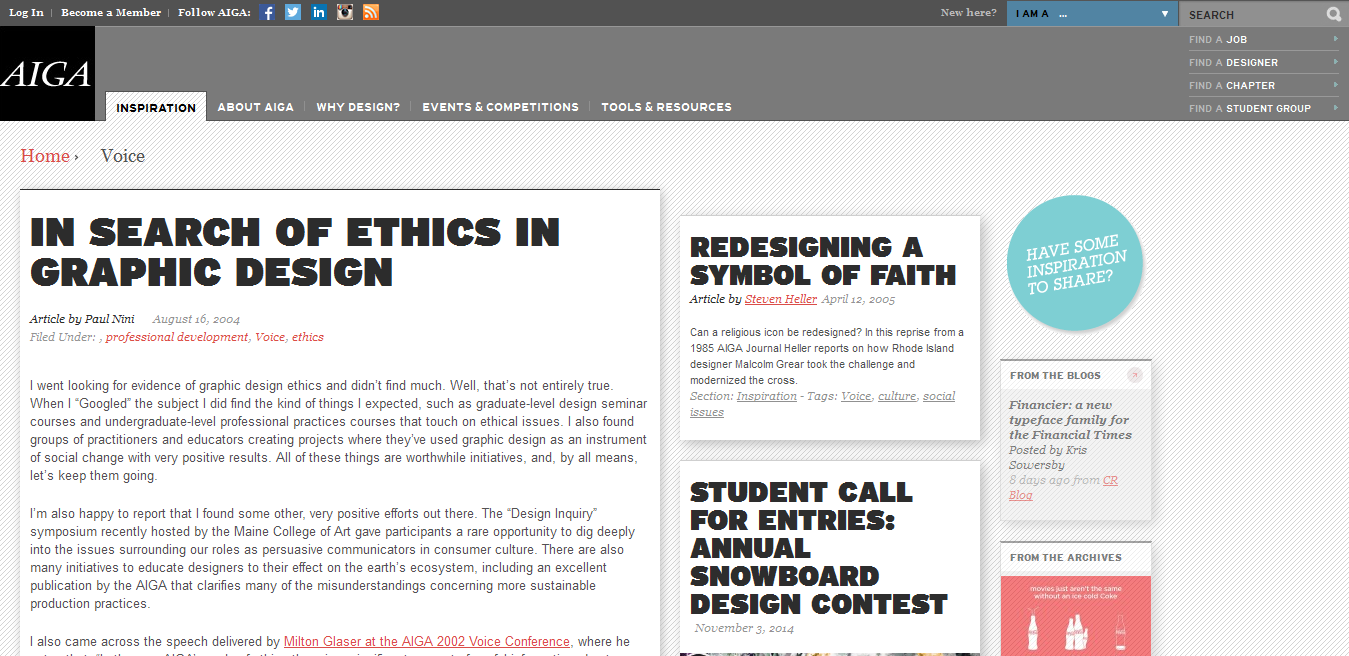
Task: Open Voice tag in Redesigning card
Action: (x=856, y=396)
